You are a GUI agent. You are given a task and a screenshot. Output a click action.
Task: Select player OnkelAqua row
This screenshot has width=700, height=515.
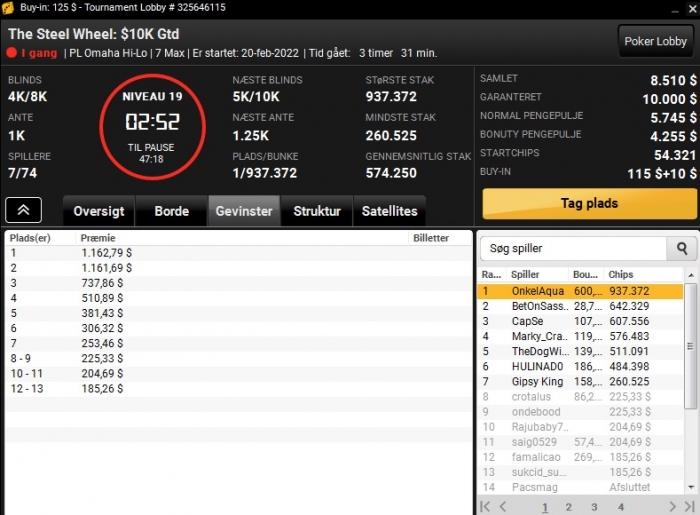click(580, 291)
